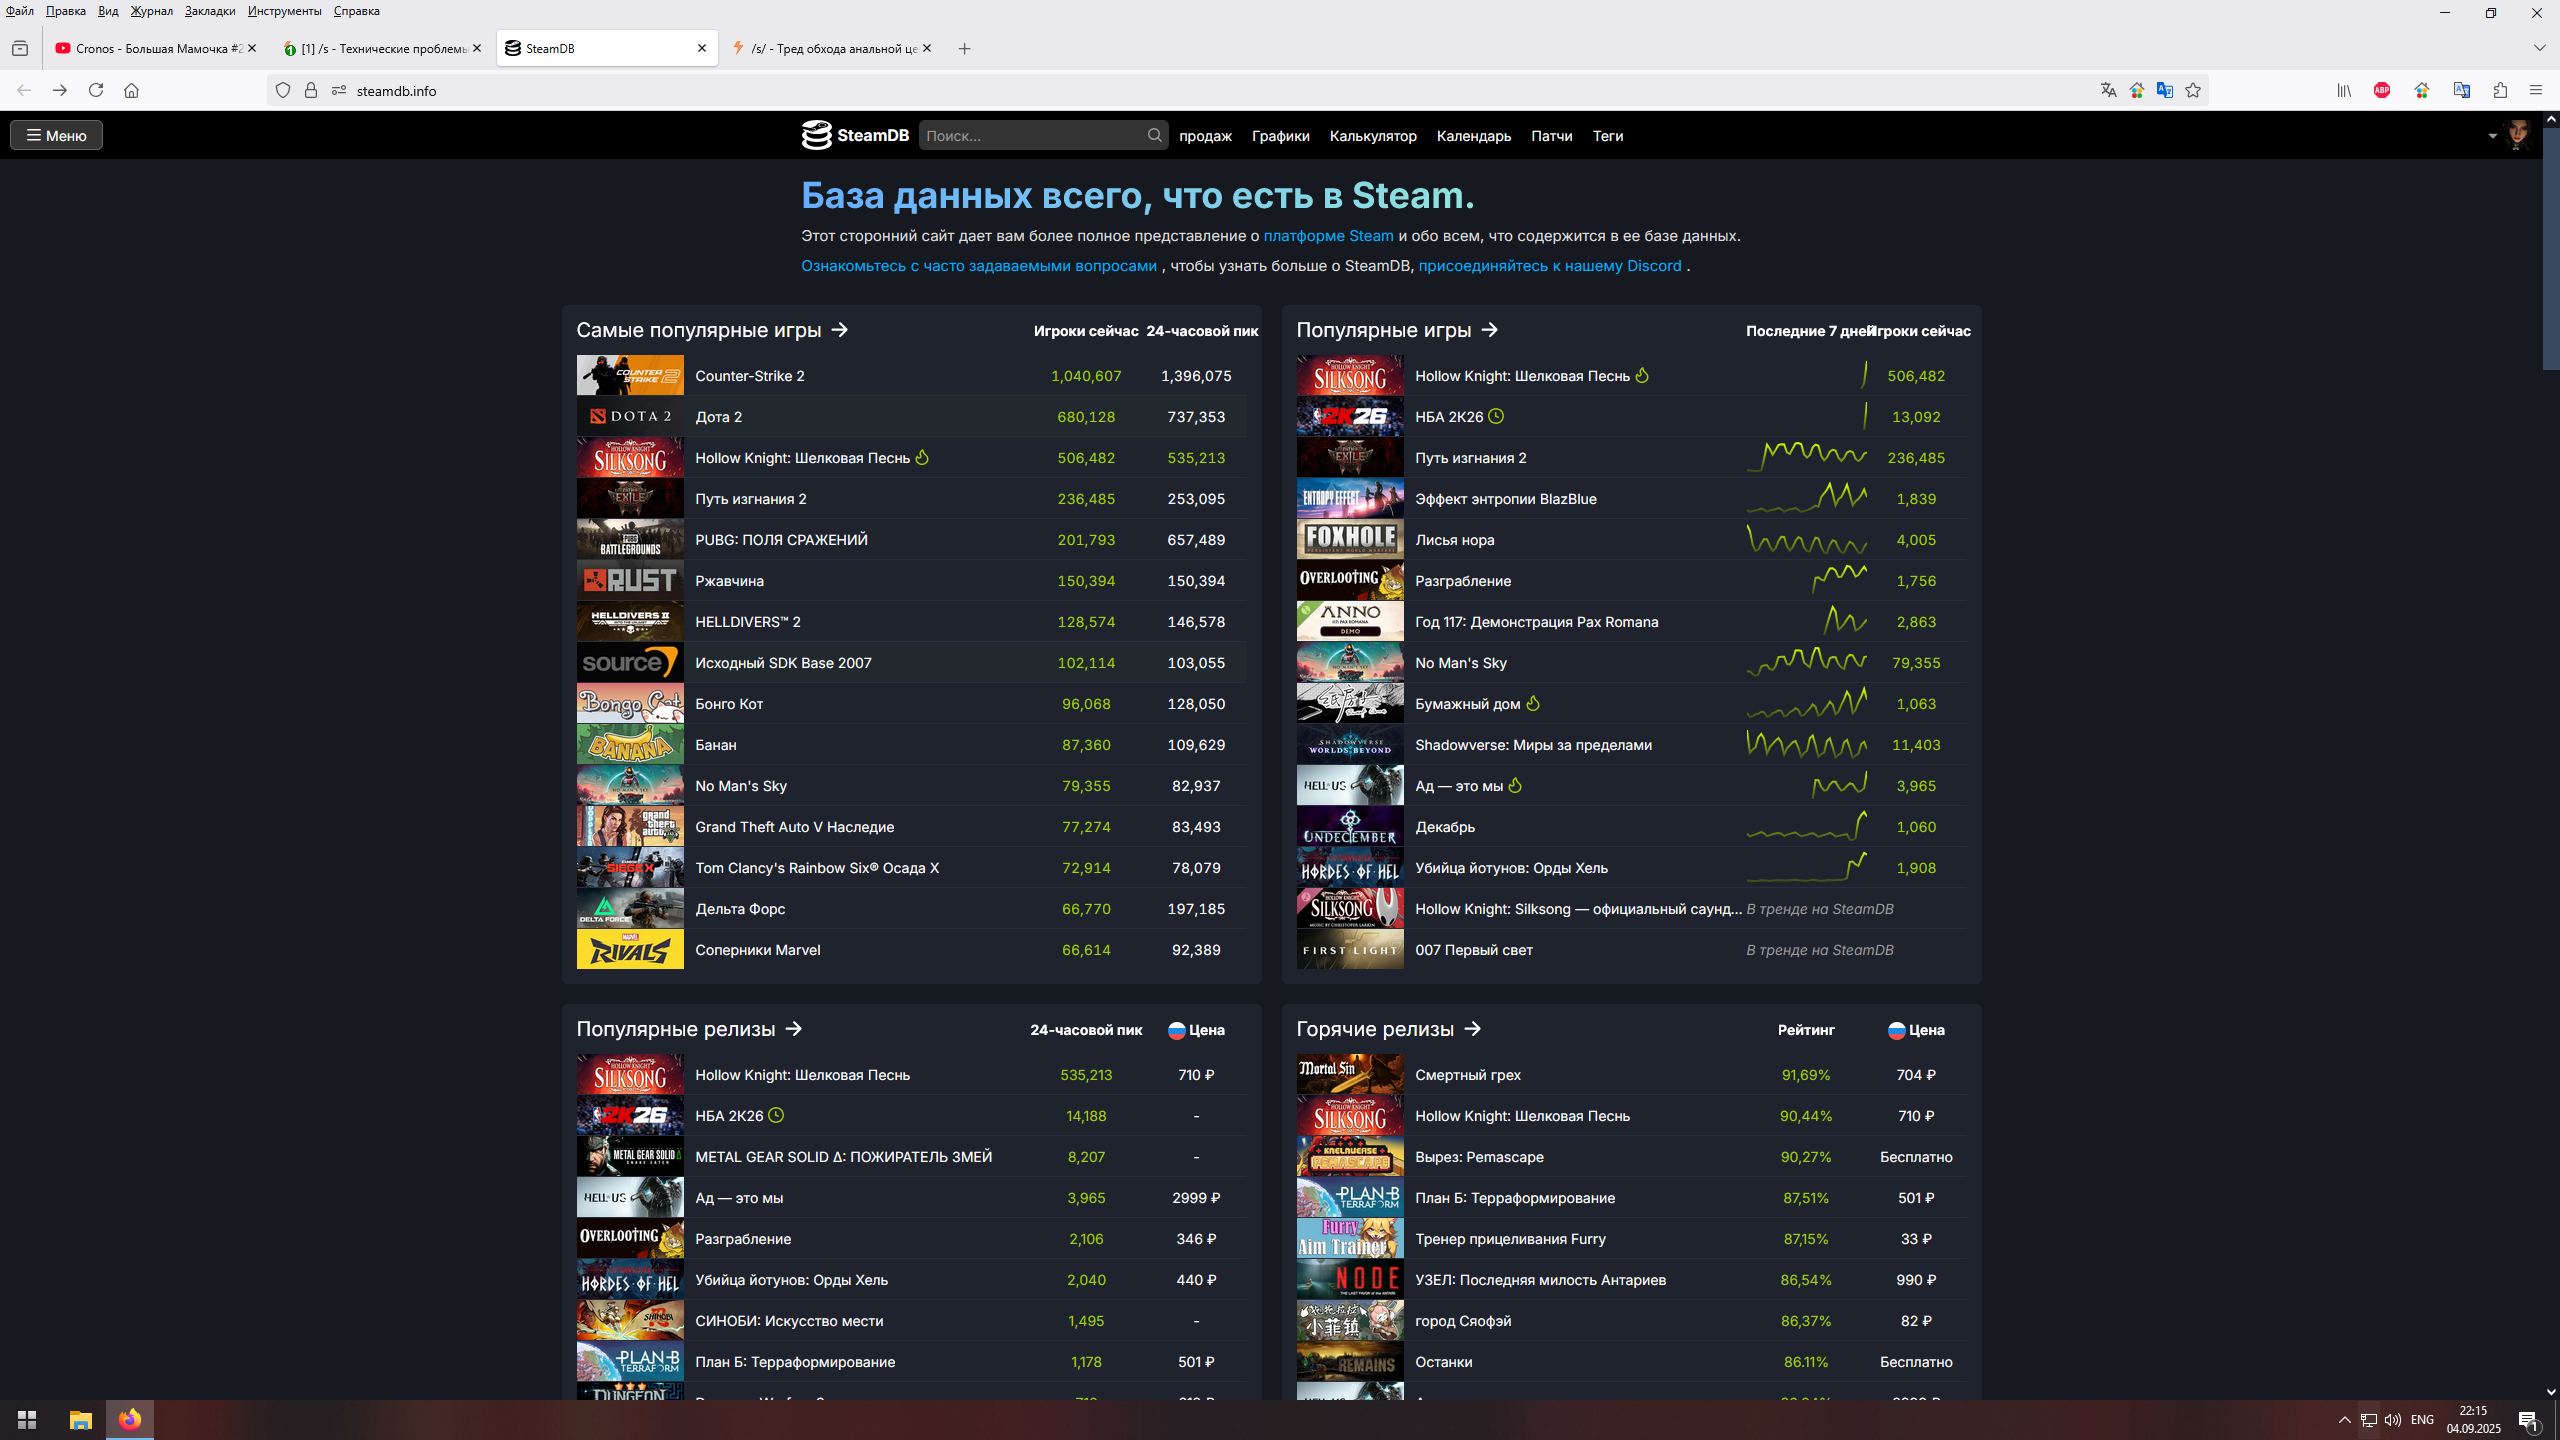This screenshot has width=2560, height=1440.
Task: Open the hamburger Меню button
Action: click(x=56, y=135)
